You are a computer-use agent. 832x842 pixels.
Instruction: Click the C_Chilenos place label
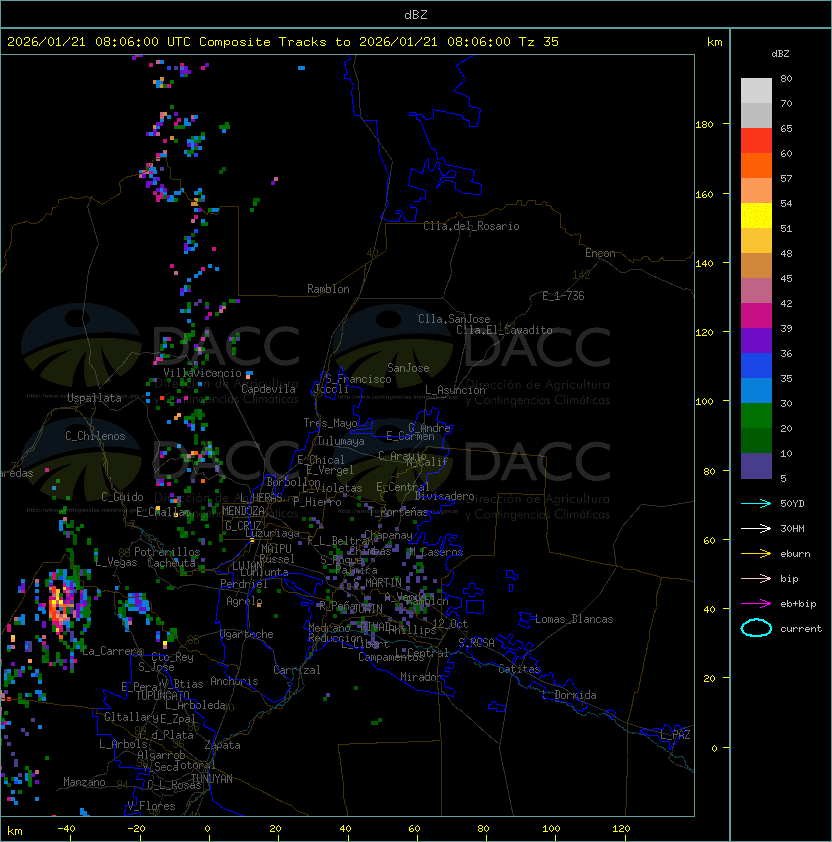(x=95, y=436)
